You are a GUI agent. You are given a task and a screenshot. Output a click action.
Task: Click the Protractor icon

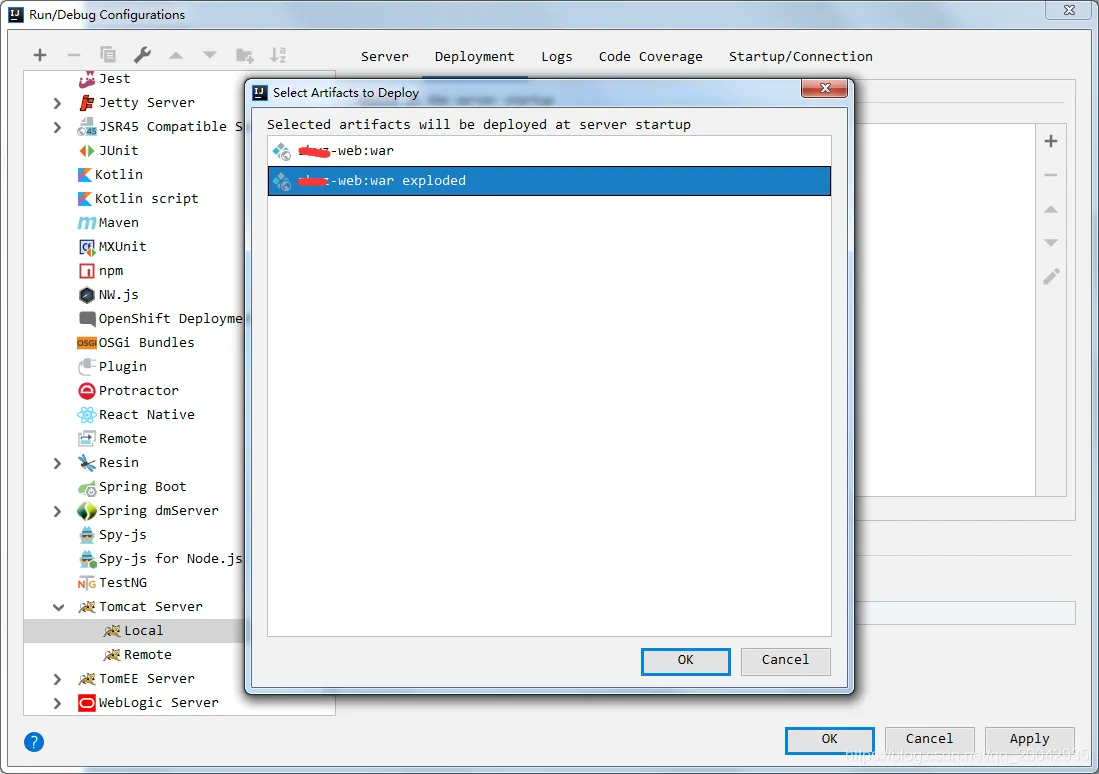click(x=87, y=391)
